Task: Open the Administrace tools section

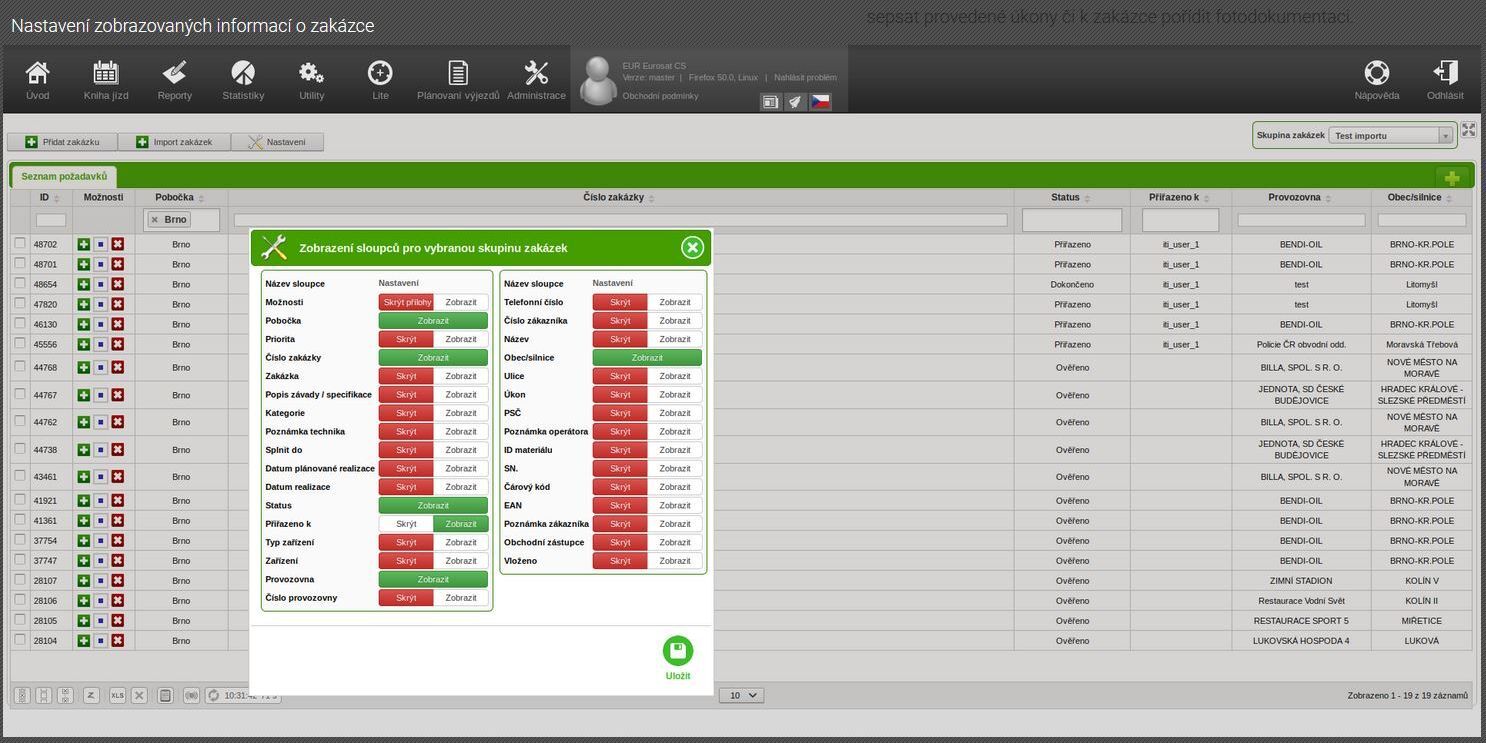Action: click(x=536, y=80)
